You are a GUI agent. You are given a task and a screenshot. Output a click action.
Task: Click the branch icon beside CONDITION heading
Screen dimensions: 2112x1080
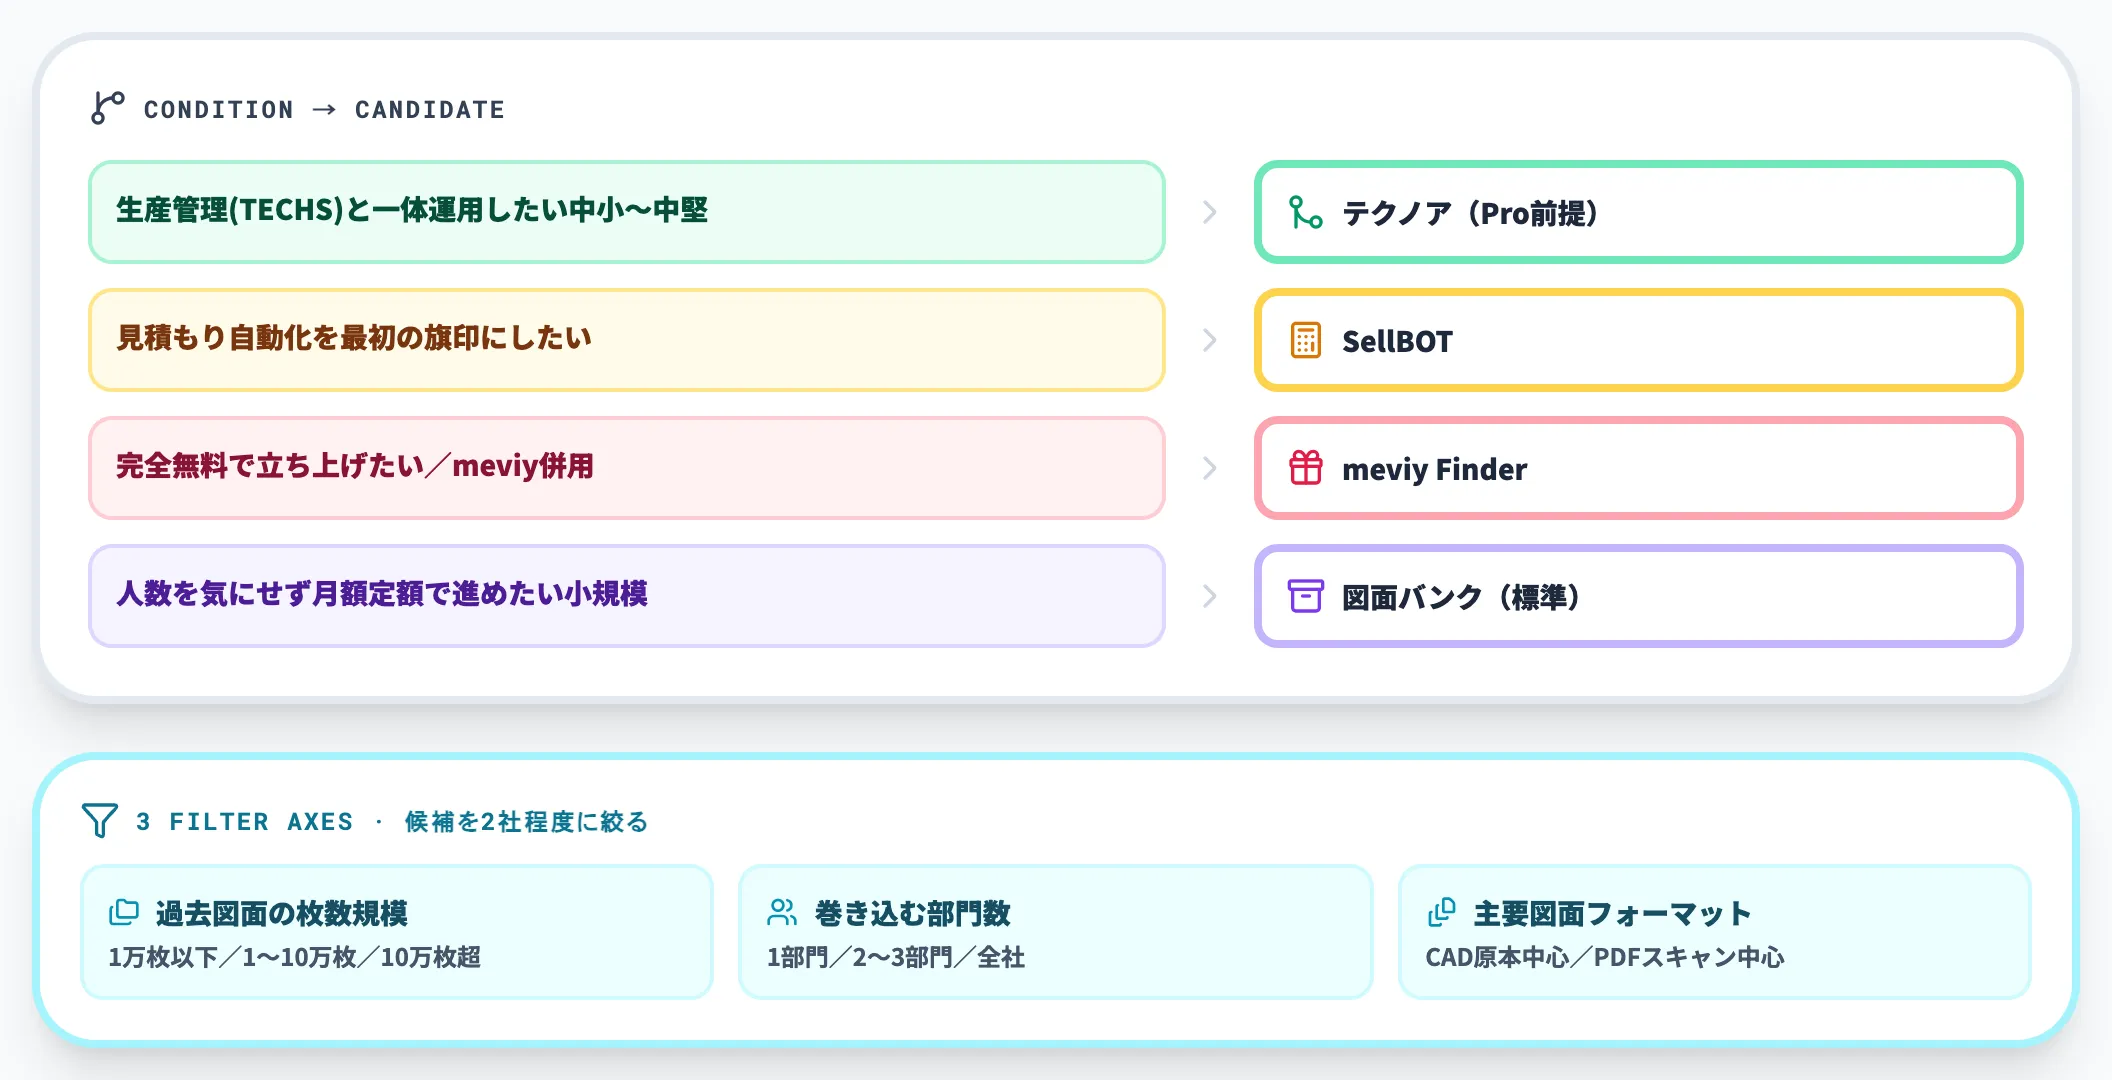107,108
